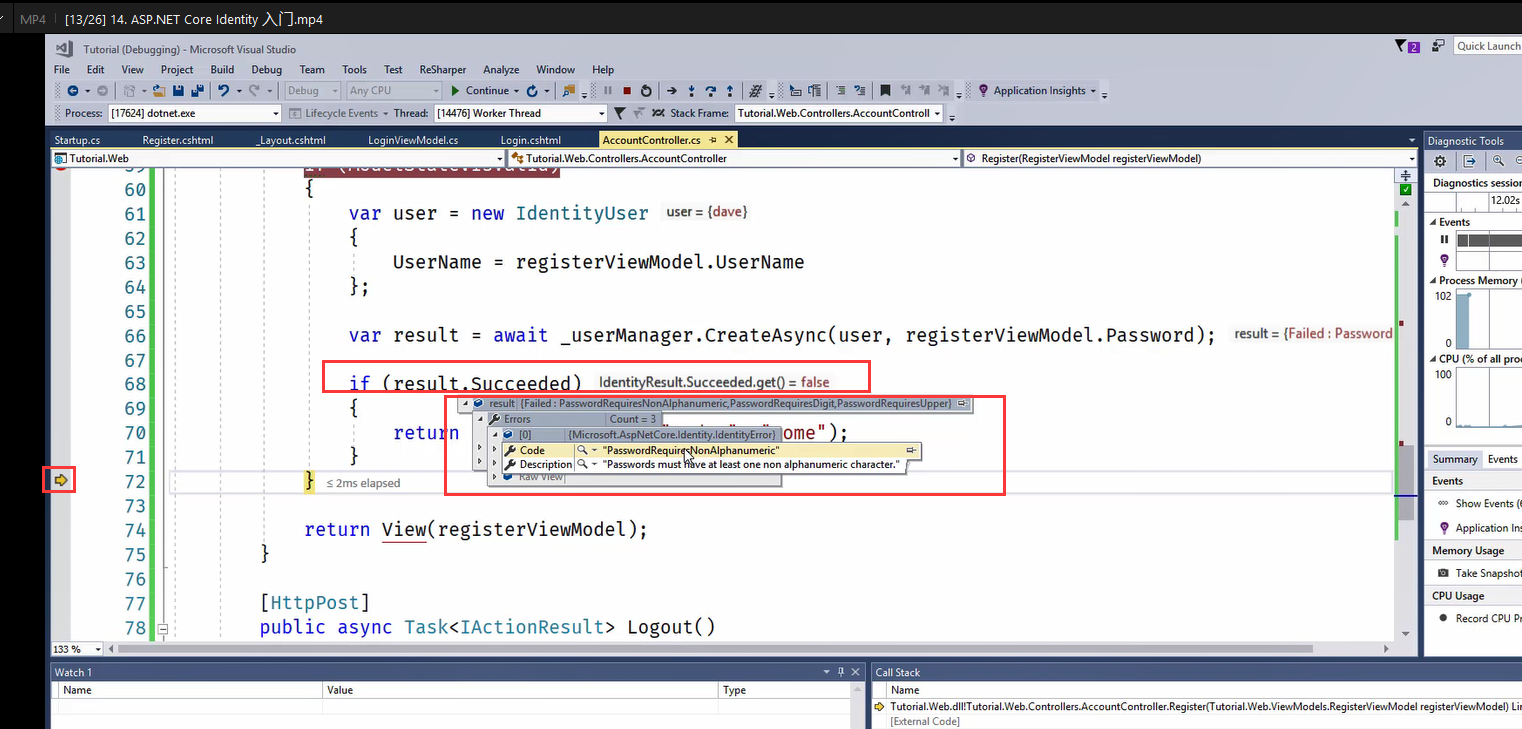
Task: Click Diagnostic Tools settings gear icon
Action: click(x=1440, y=161)
